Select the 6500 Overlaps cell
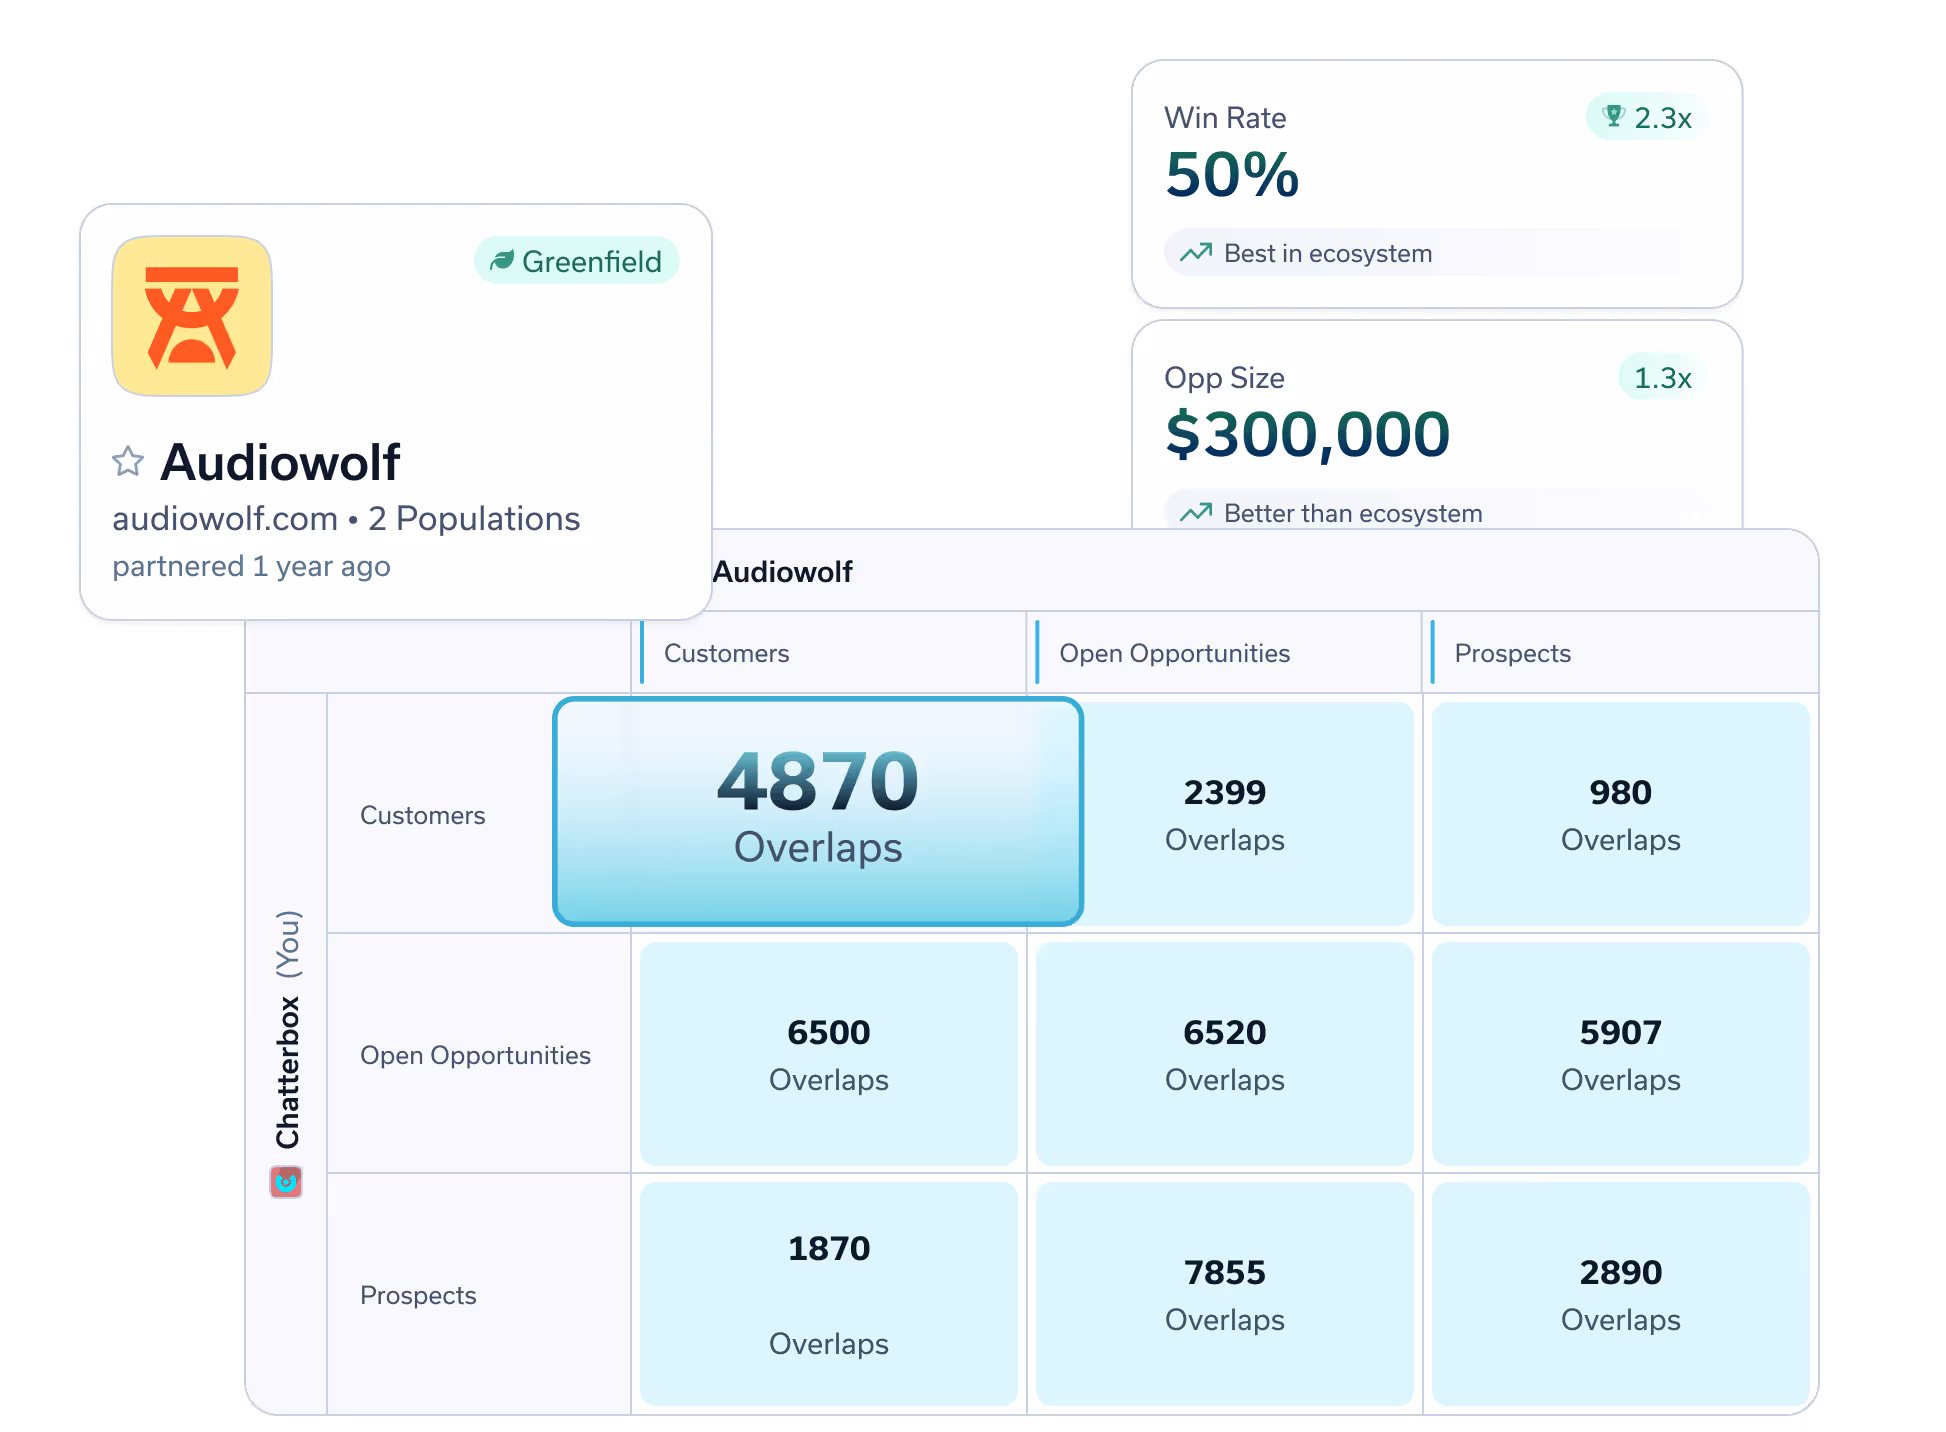This screenshot has width=1946, height=1432. (x=828, y=1054)
